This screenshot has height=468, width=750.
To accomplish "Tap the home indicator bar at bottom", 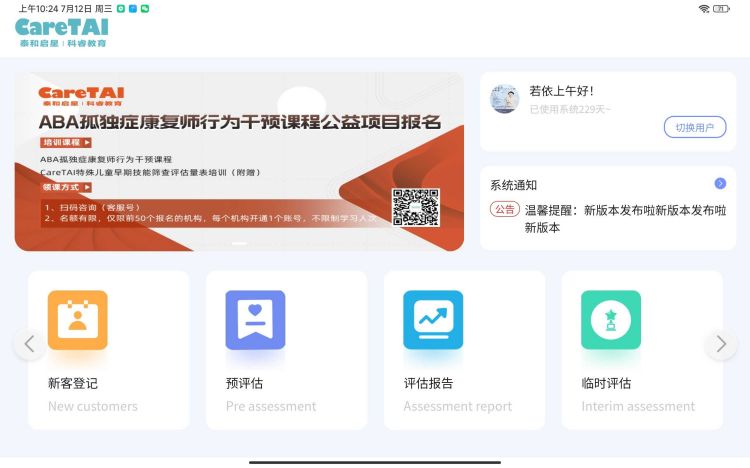I will [375, 462].
